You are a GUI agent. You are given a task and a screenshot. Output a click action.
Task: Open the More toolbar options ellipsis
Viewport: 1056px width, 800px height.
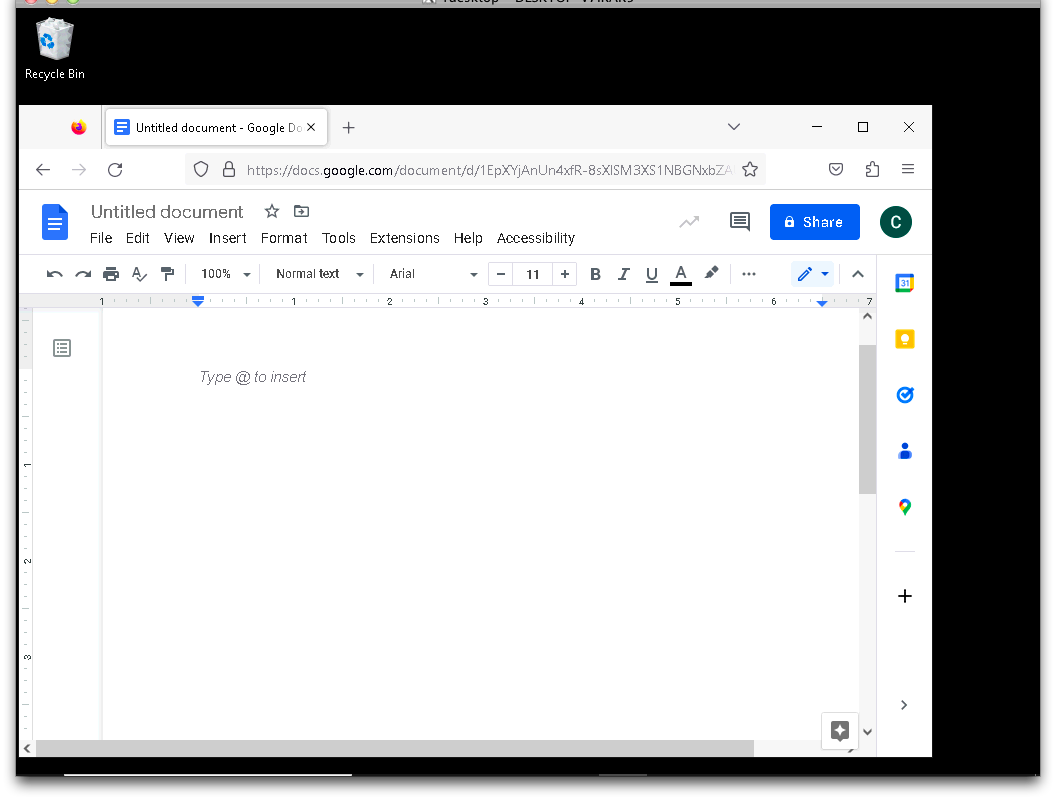tap(749, 274)
